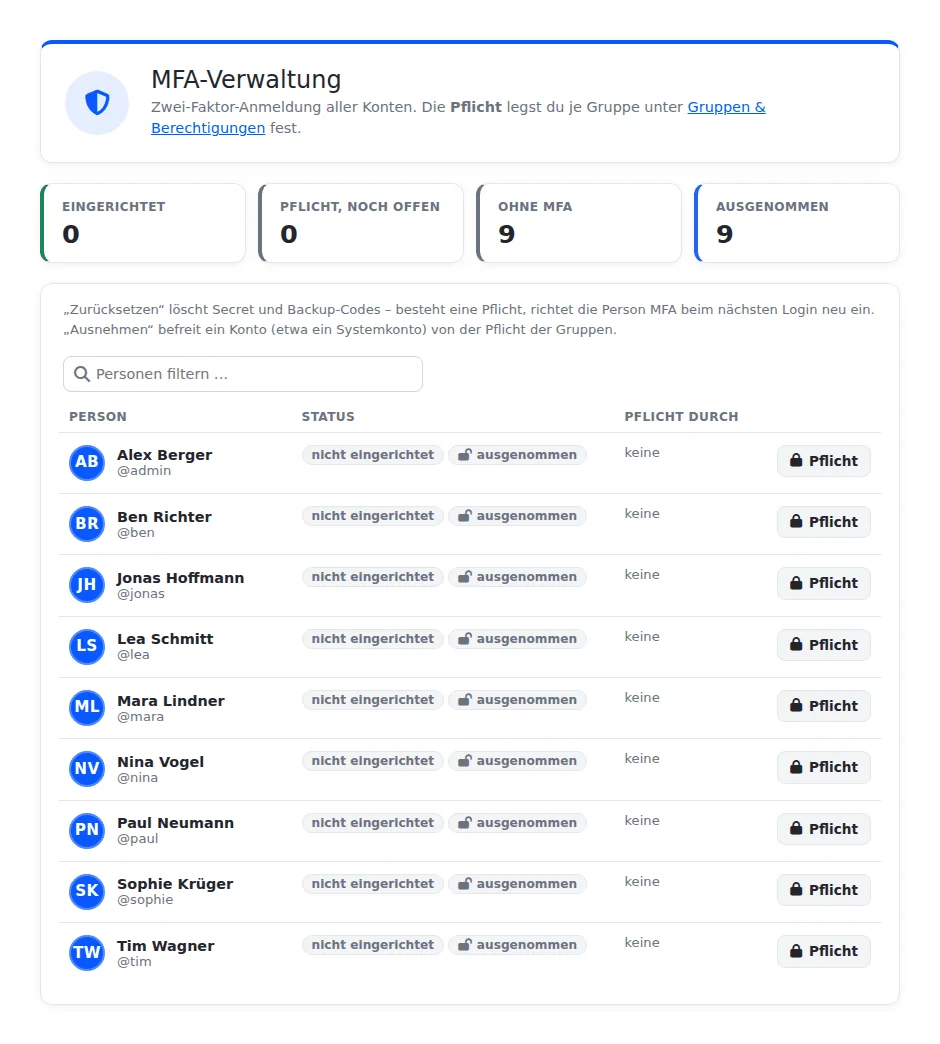This screenshot has width=940, height=1044.
Task: Select the Pflicht, noch offen stat card
Action: point(361,223)
